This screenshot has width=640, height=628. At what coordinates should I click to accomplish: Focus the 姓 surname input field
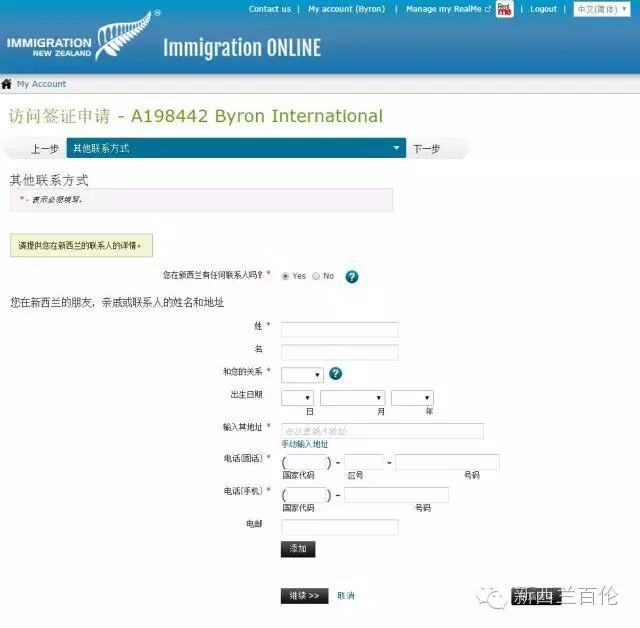click(340, 329)
